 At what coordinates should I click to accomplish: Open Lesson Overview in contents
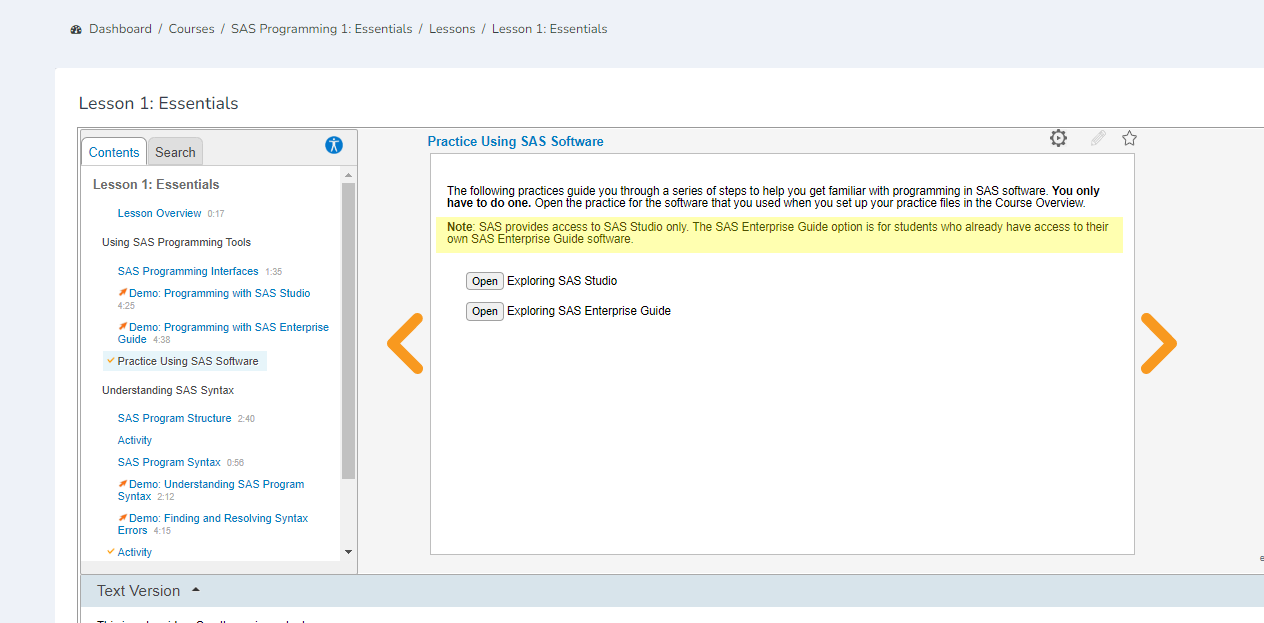coord(160,213)
